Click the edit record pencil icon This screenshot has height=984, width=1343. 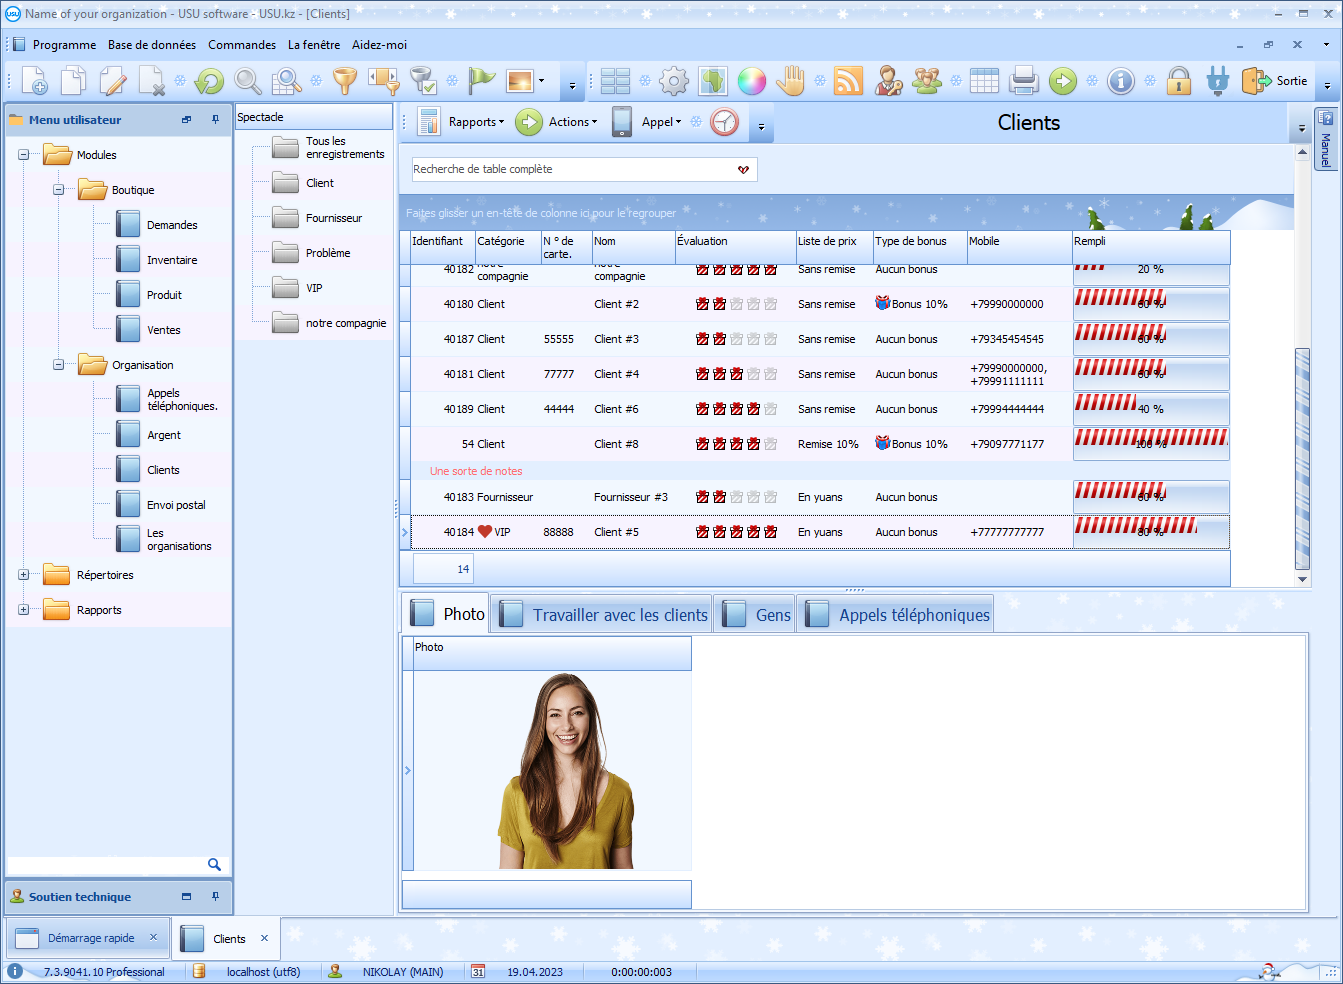pyautogui.click(x=113, y=81)
